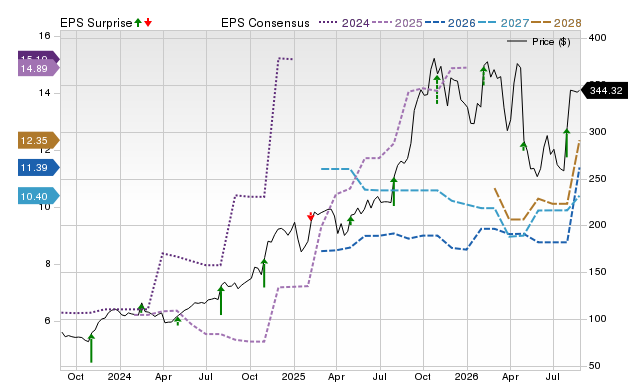Click the Oct label preceding 2024 on axis

76,376
